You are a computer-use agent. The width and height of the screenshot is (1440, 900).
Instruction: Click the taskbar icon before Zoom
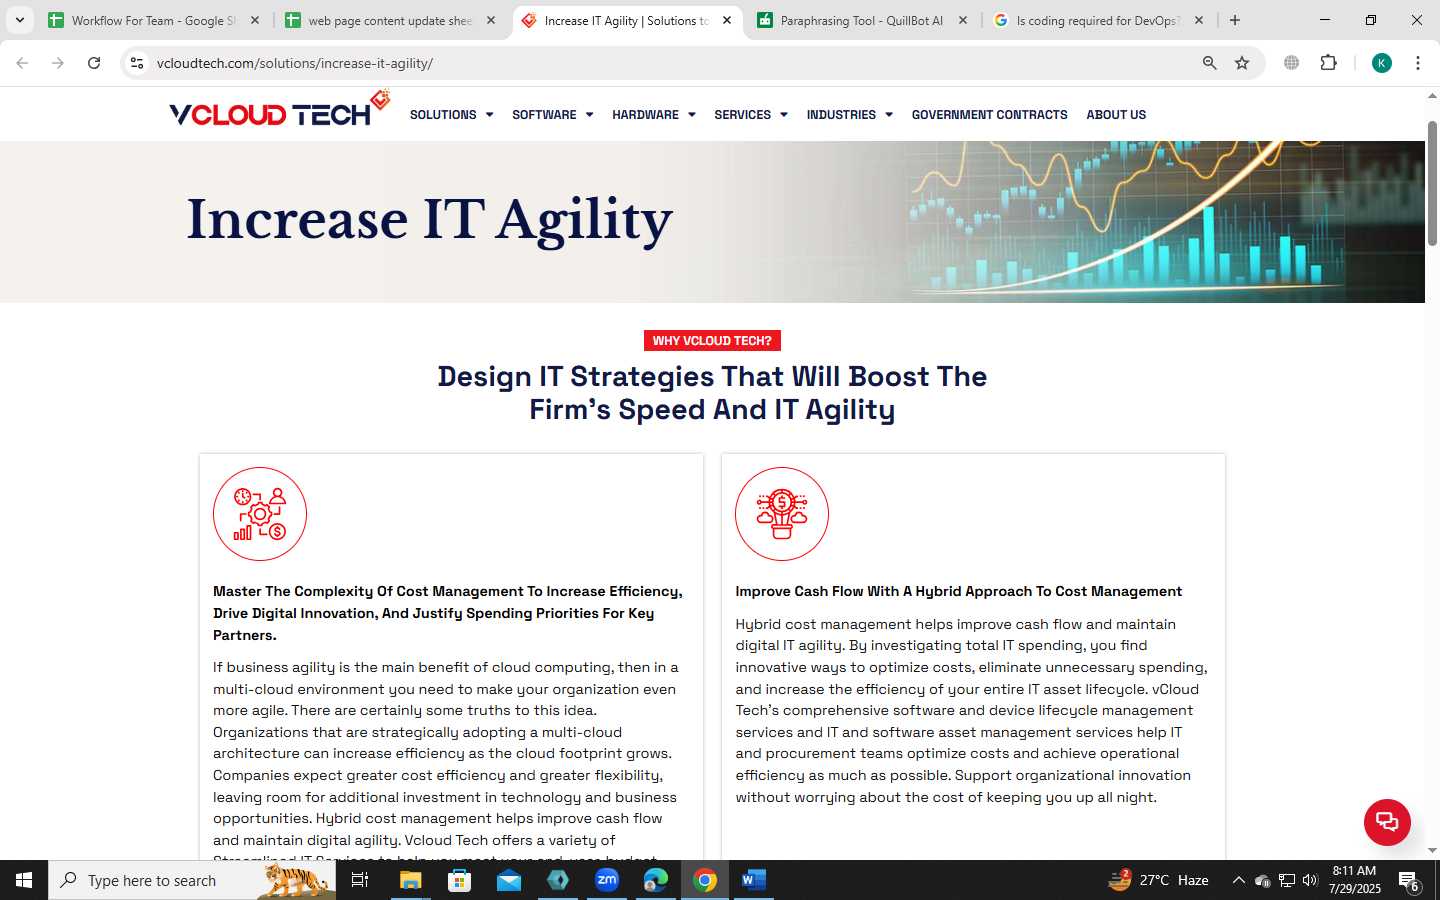click(x=558, y=880)
